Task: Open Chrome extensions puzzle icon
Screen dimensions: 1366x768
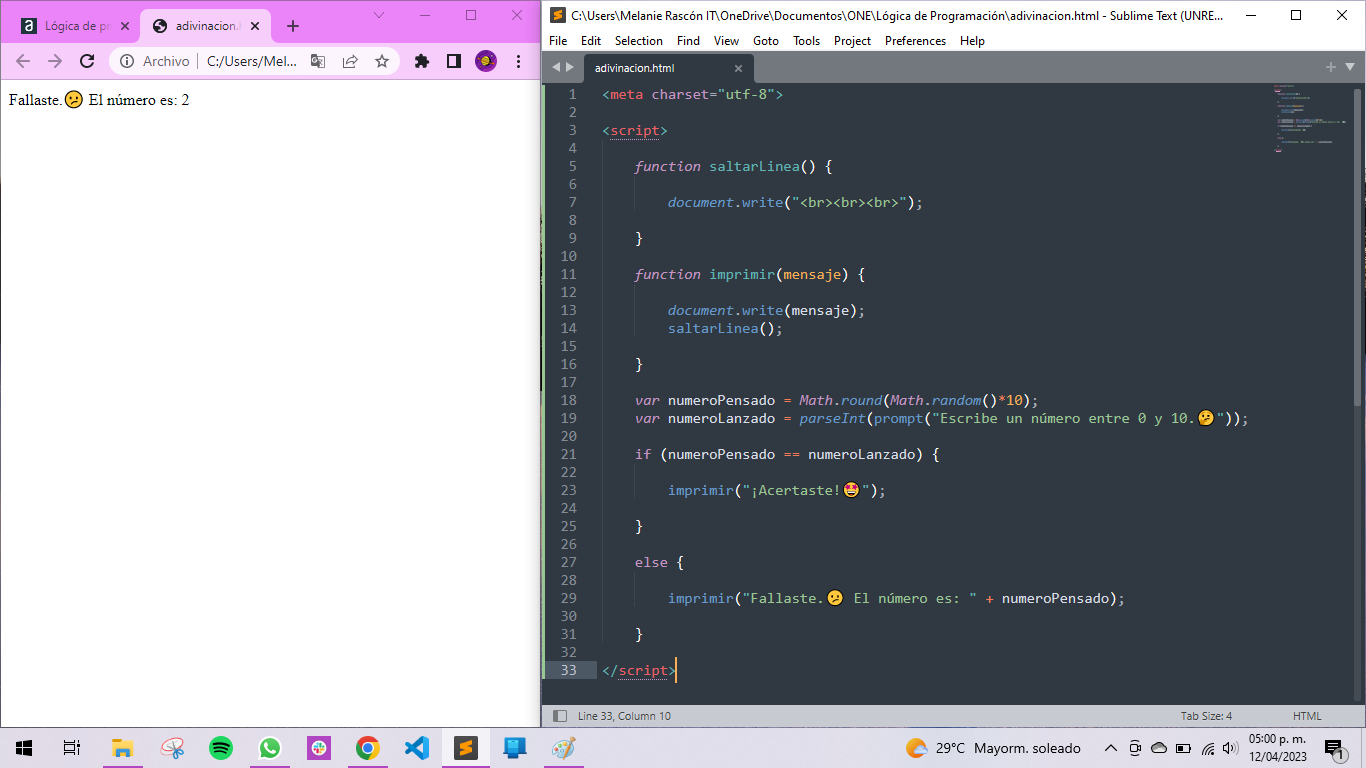Action: tap(422, 61)
